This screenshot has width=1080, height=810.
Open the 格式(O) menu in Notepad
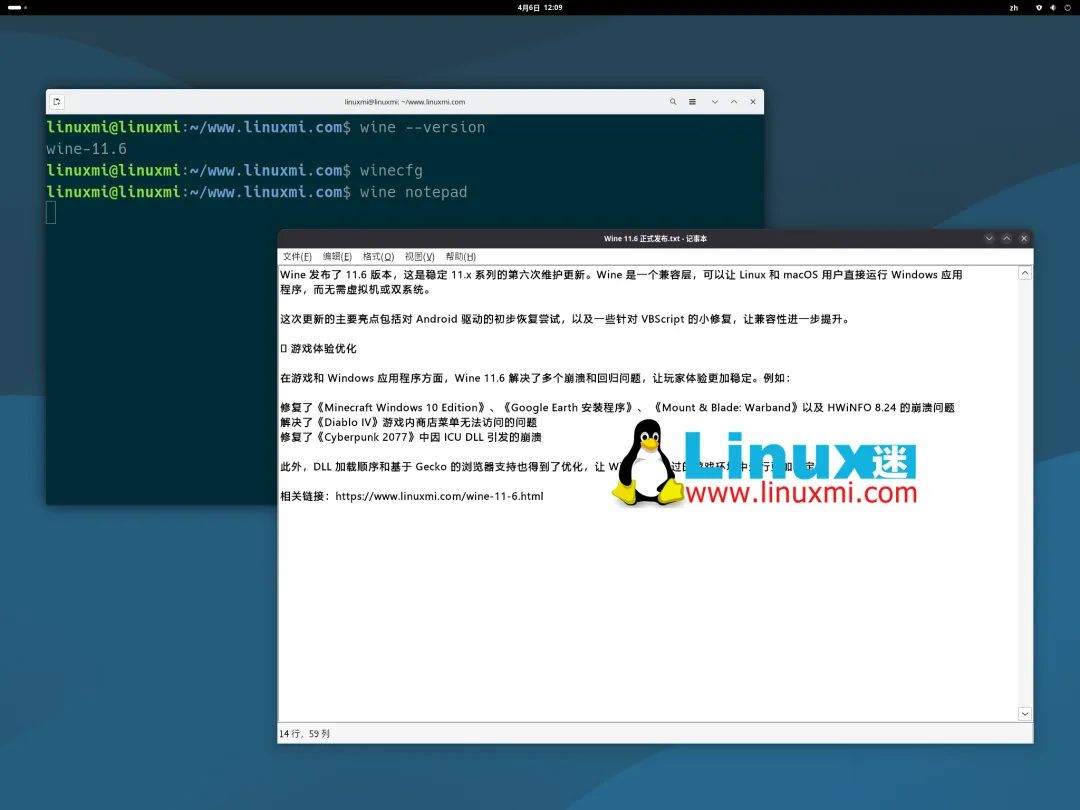tap(378, 256)
